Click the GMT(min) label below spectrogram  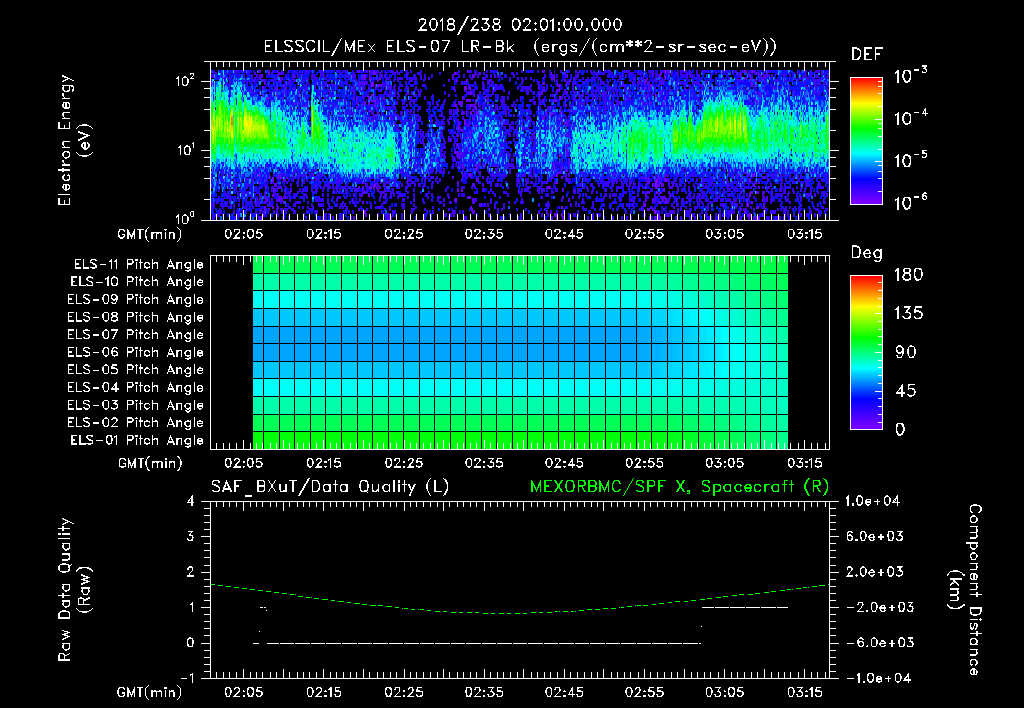tap(150, 234)
